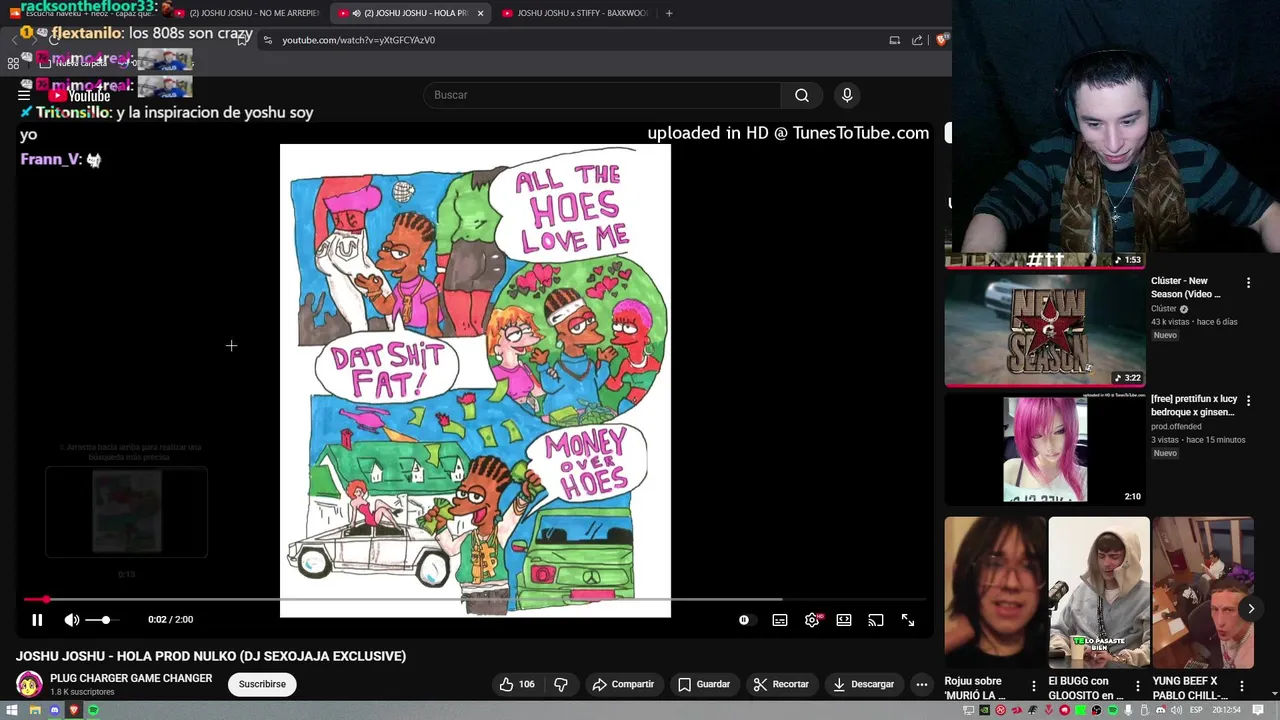Viewport: 1280px width, 720px height.
Task: Open the prod.offended channel link
Action: pyautogui.click(x=1176, y=427)
